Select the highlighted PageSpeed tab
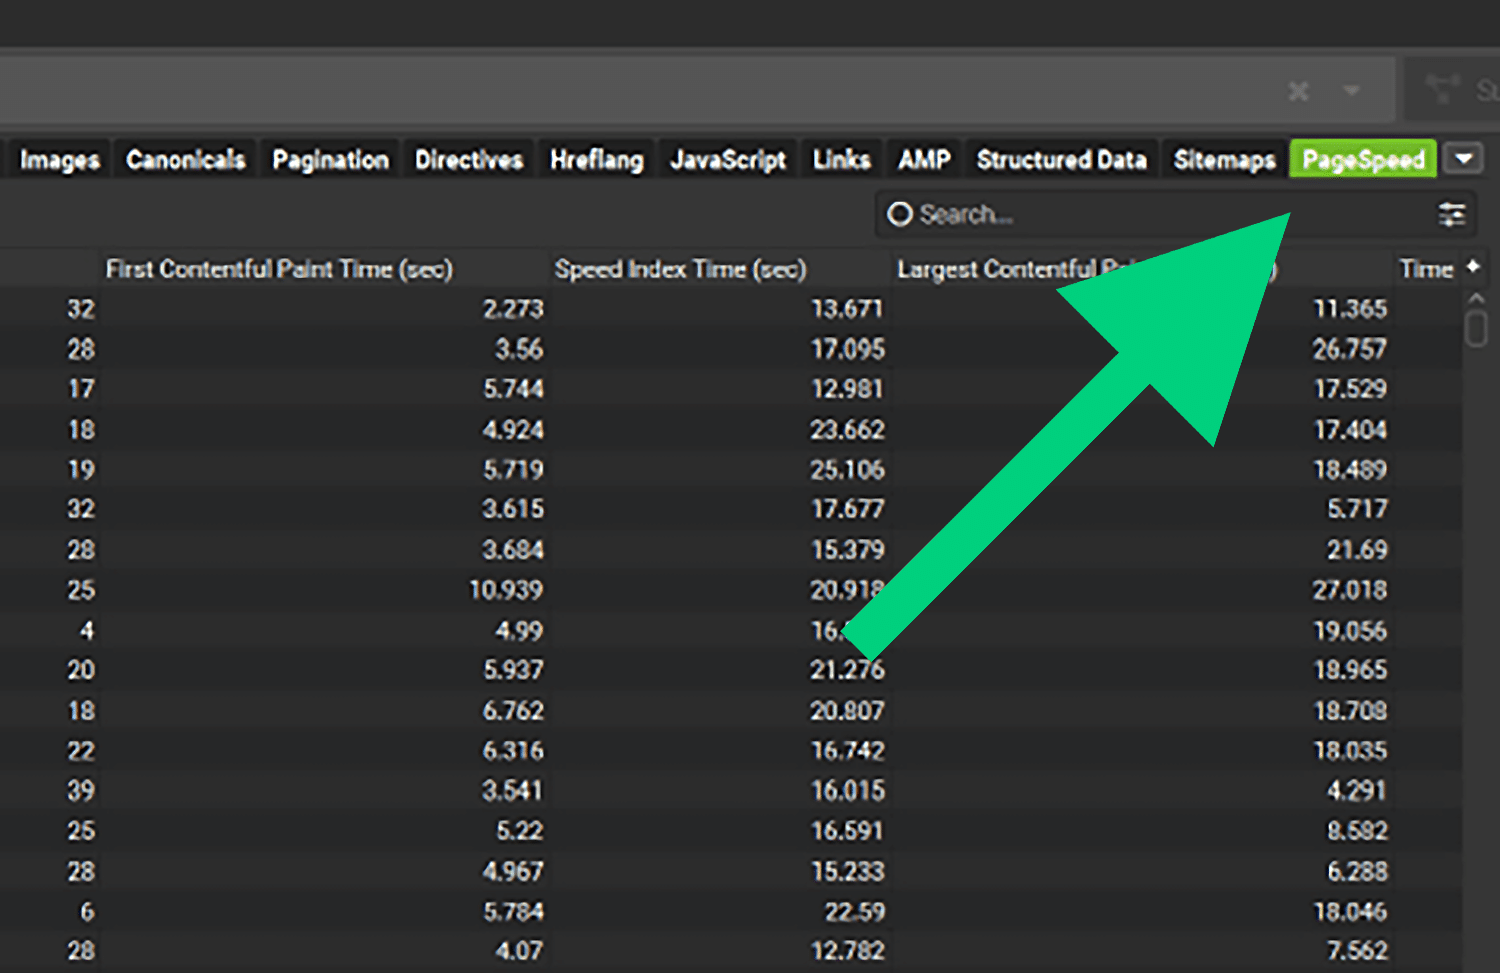This screenshot has width=1500, height=973. coord(1364,160)
